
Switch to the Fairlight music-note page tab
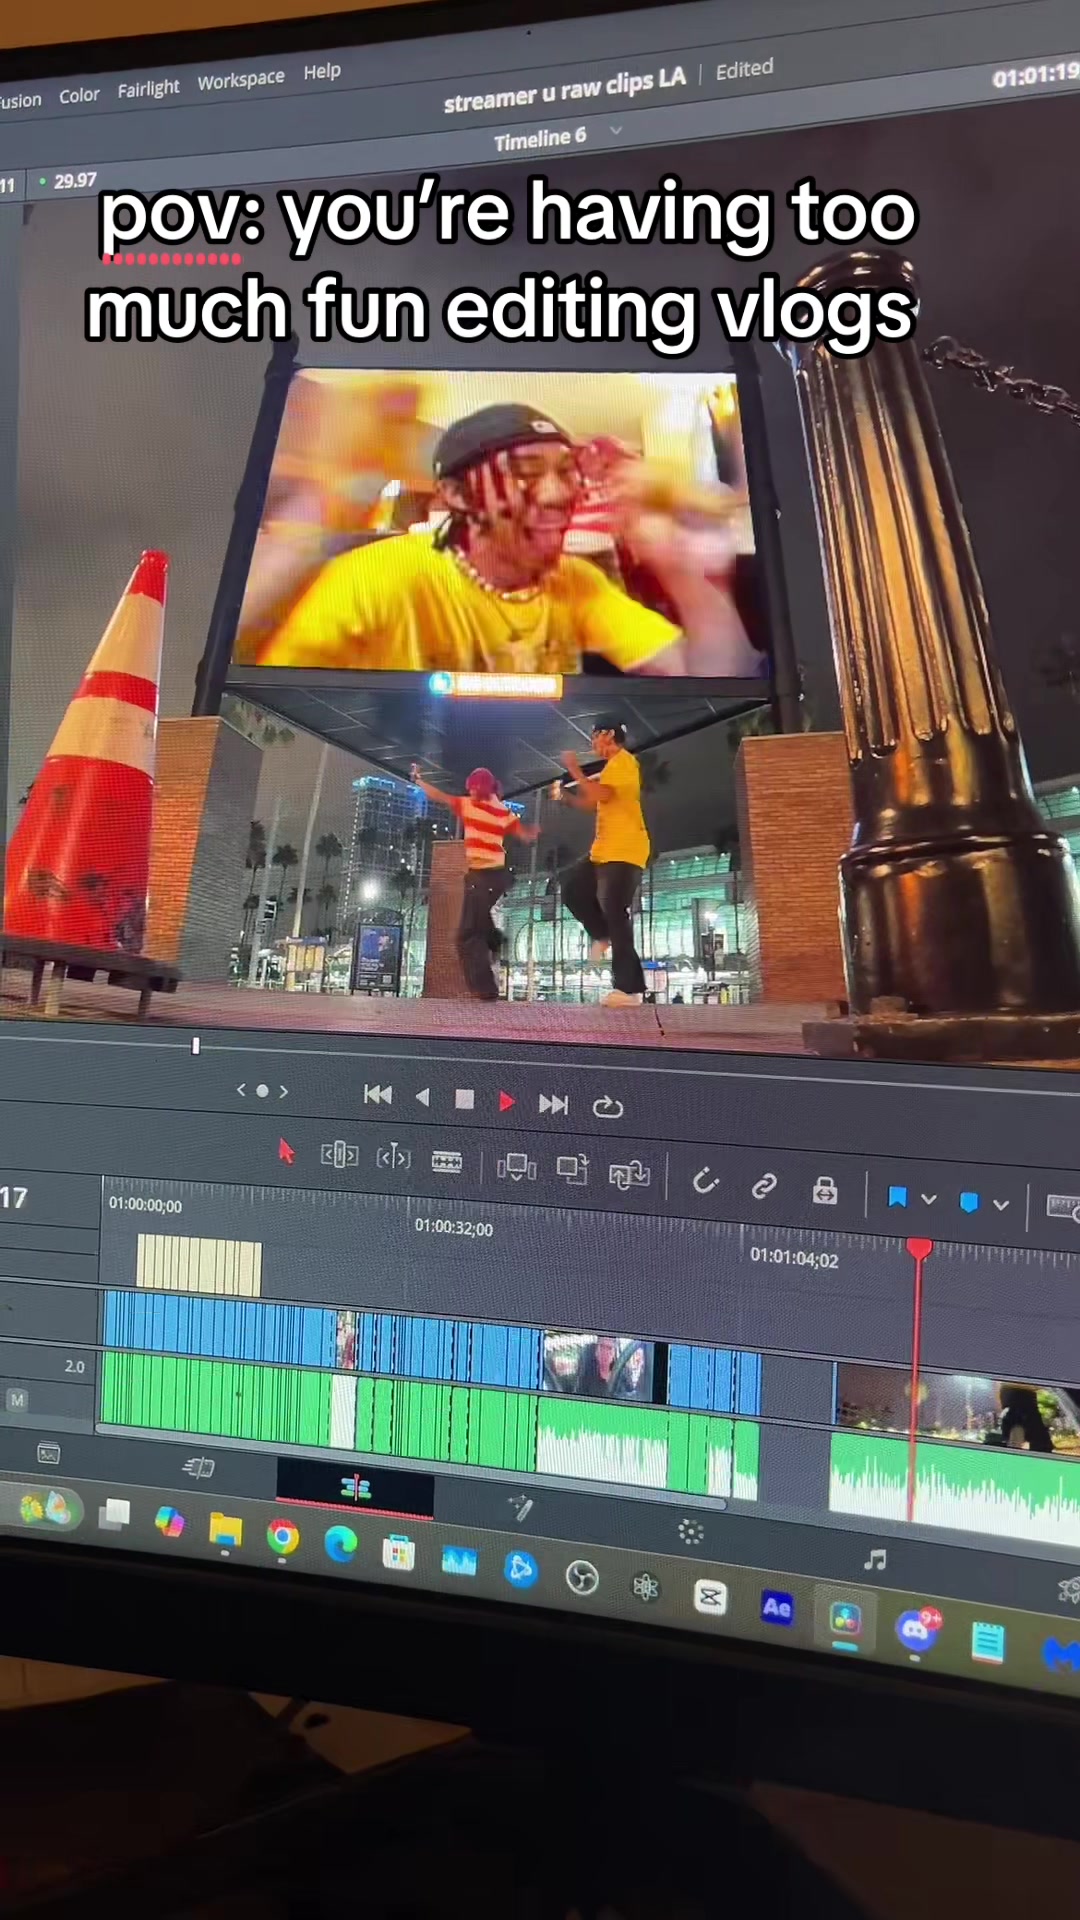pos(875,1559)
